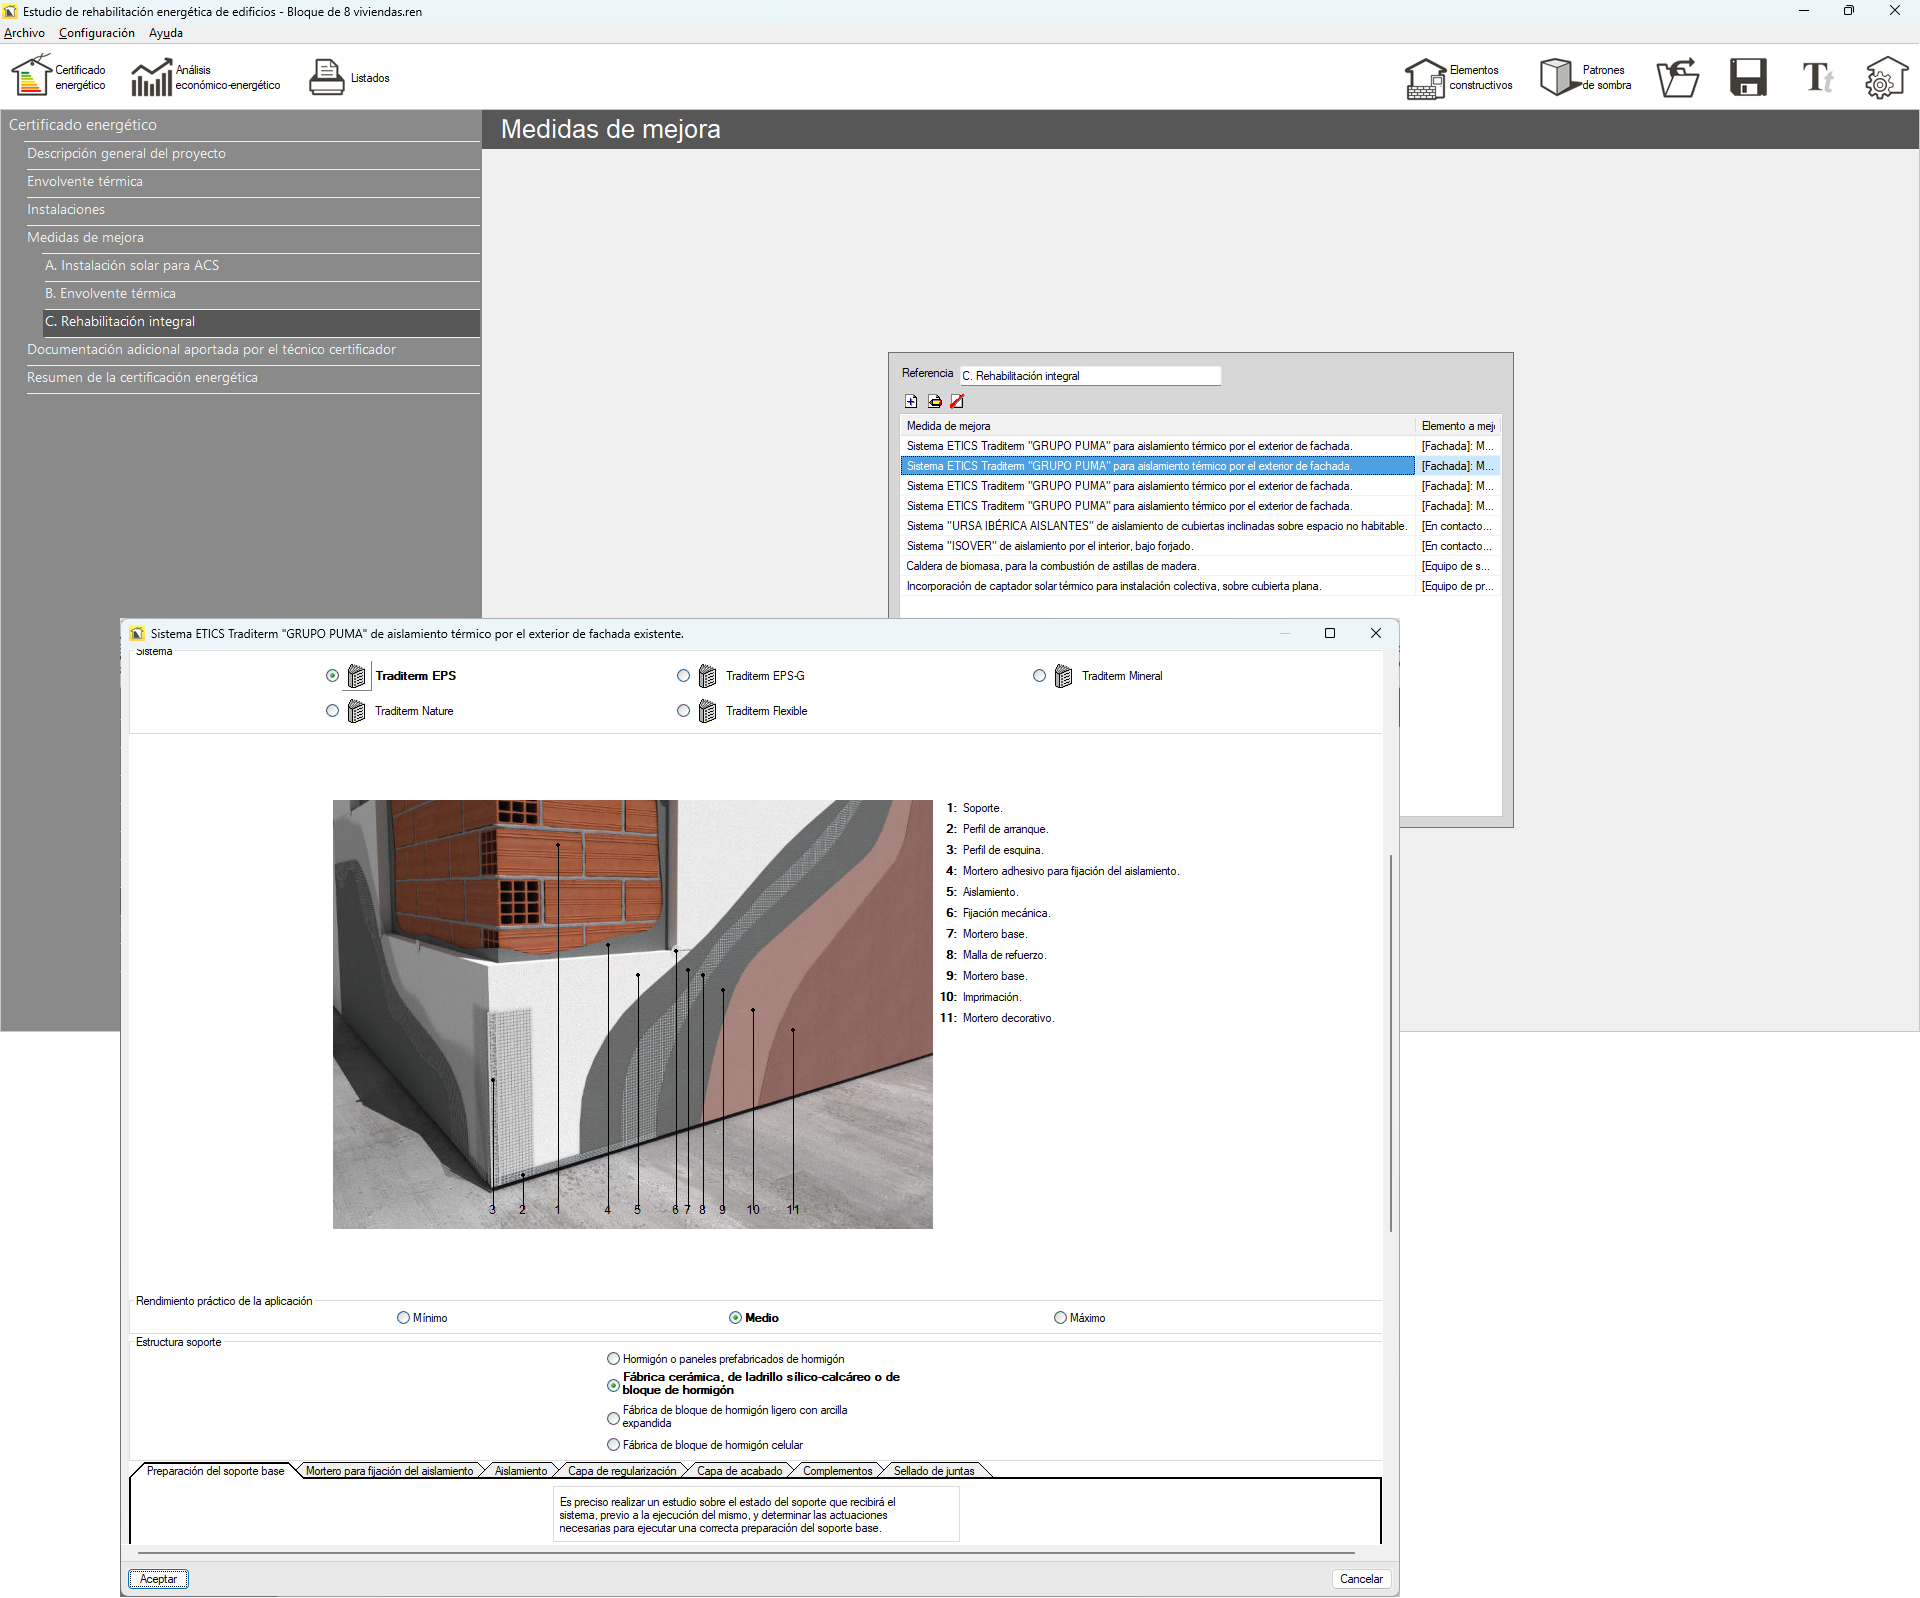
Task: Open the Certificado energético toolbar section
Action: click(58, 77)
